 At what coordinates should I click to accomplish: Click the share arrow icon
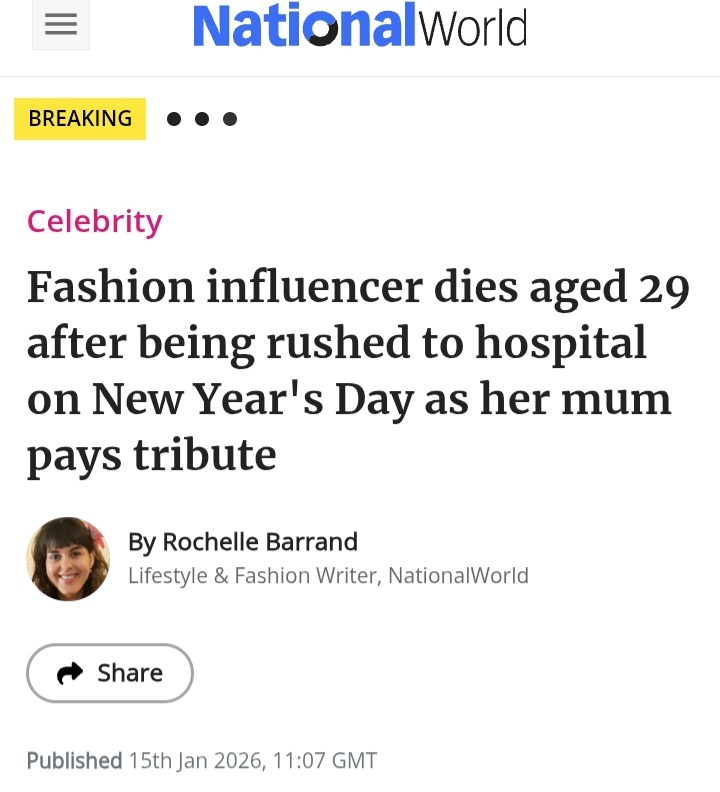[x=70, y=674]
